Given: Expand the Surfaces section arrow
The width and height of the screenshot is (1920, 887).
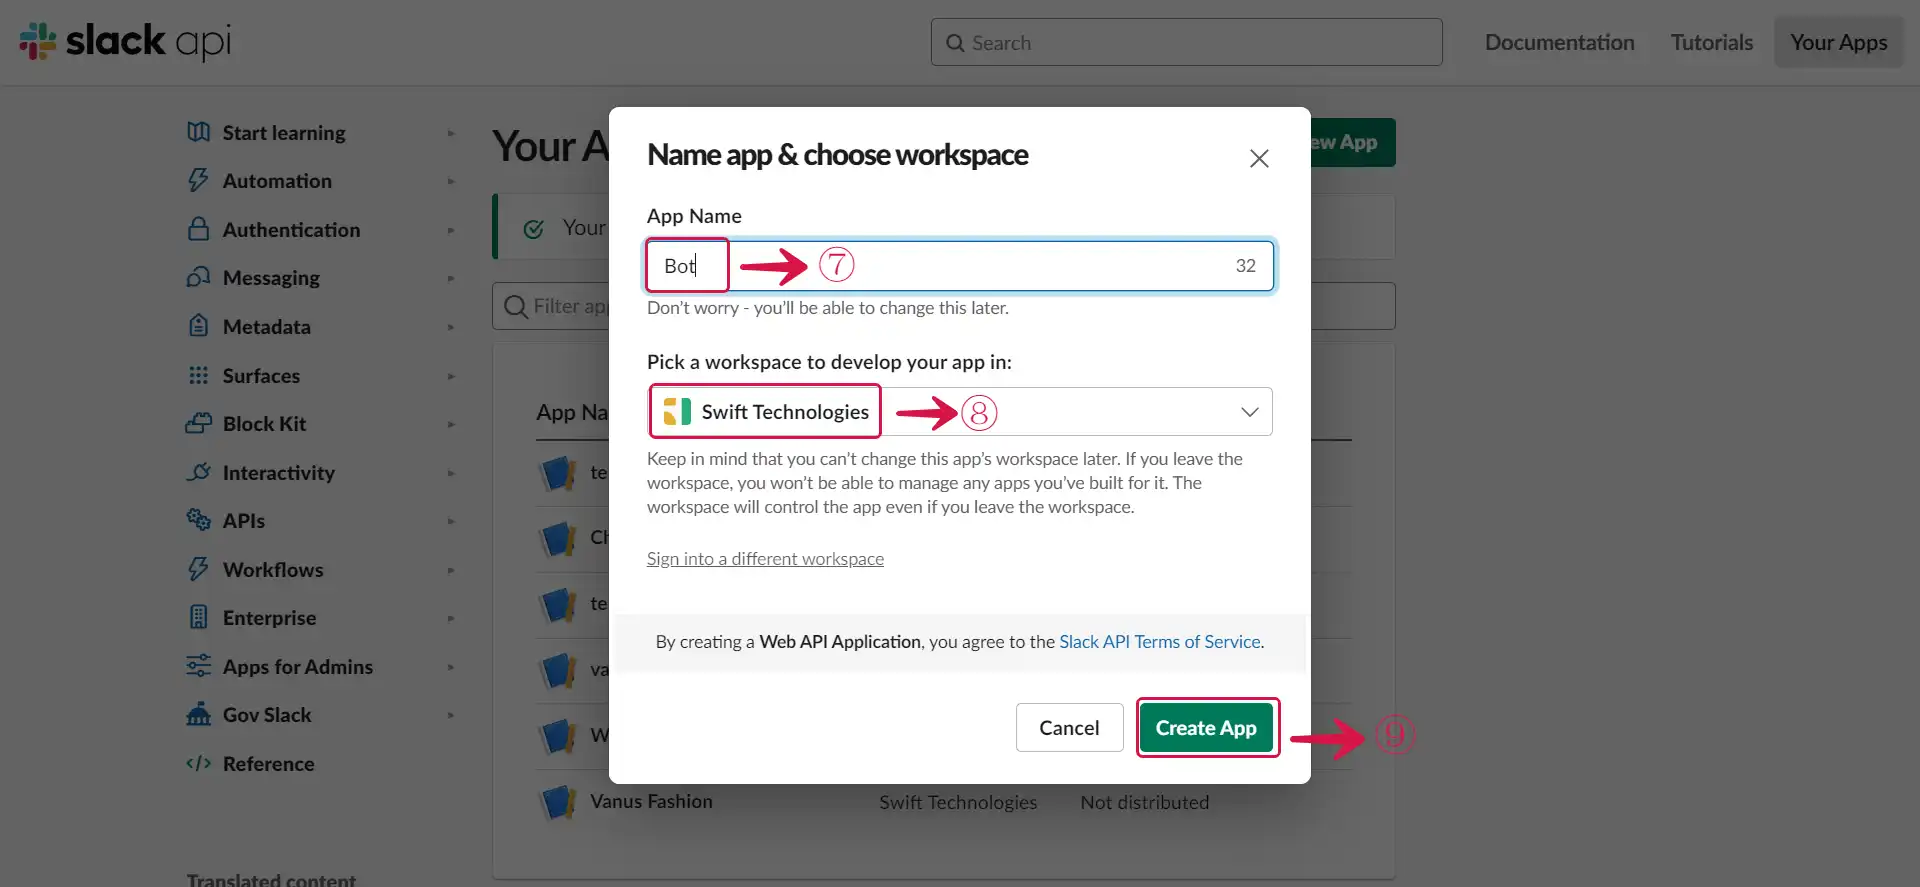Looking at the screenshot, I should click(451, 376).
